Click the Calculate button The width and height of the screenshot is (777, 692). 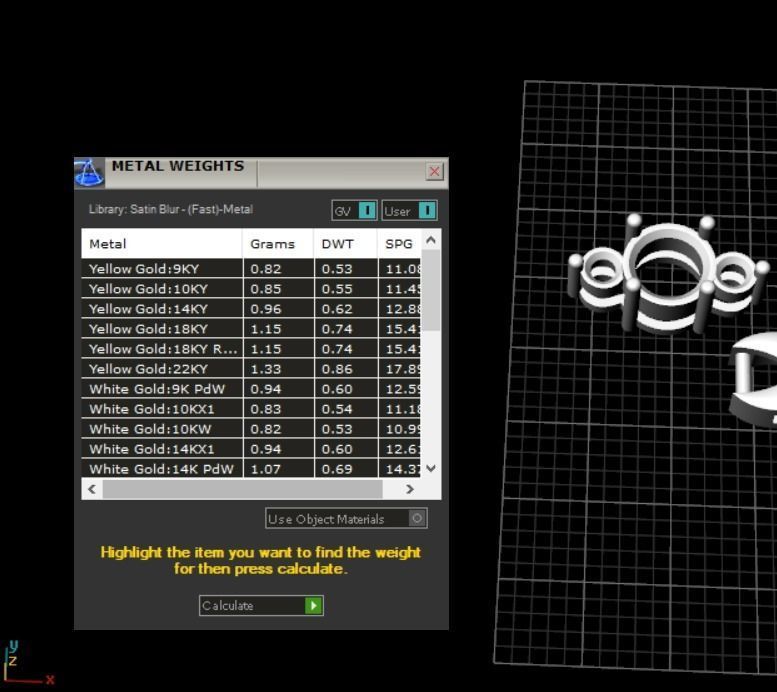[x=261, y=606]
